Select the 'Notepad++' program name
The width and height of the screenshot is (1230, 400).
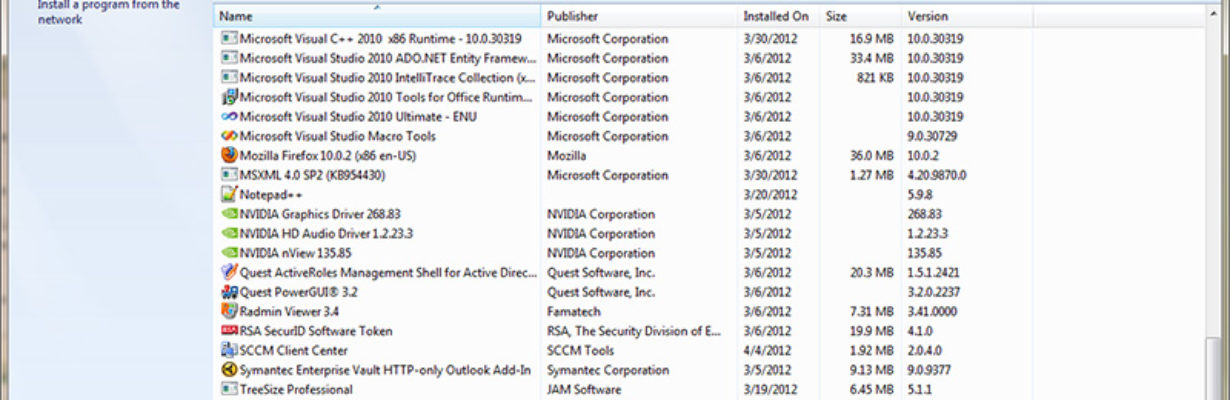(271, 195)
